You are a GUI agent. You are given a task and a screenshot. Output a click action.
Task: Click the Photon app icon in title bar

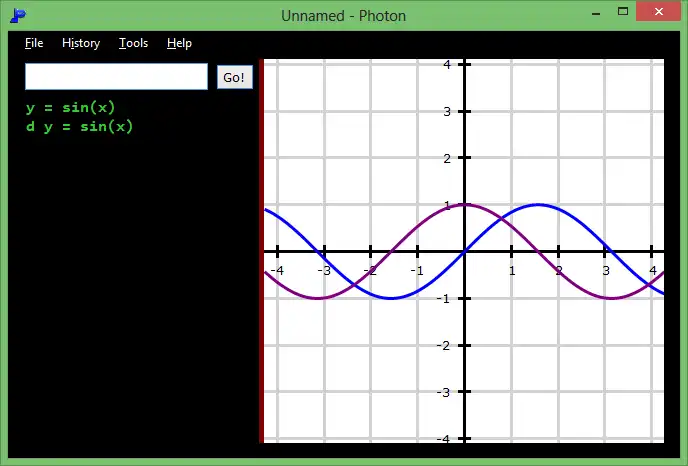click(18, 16)
